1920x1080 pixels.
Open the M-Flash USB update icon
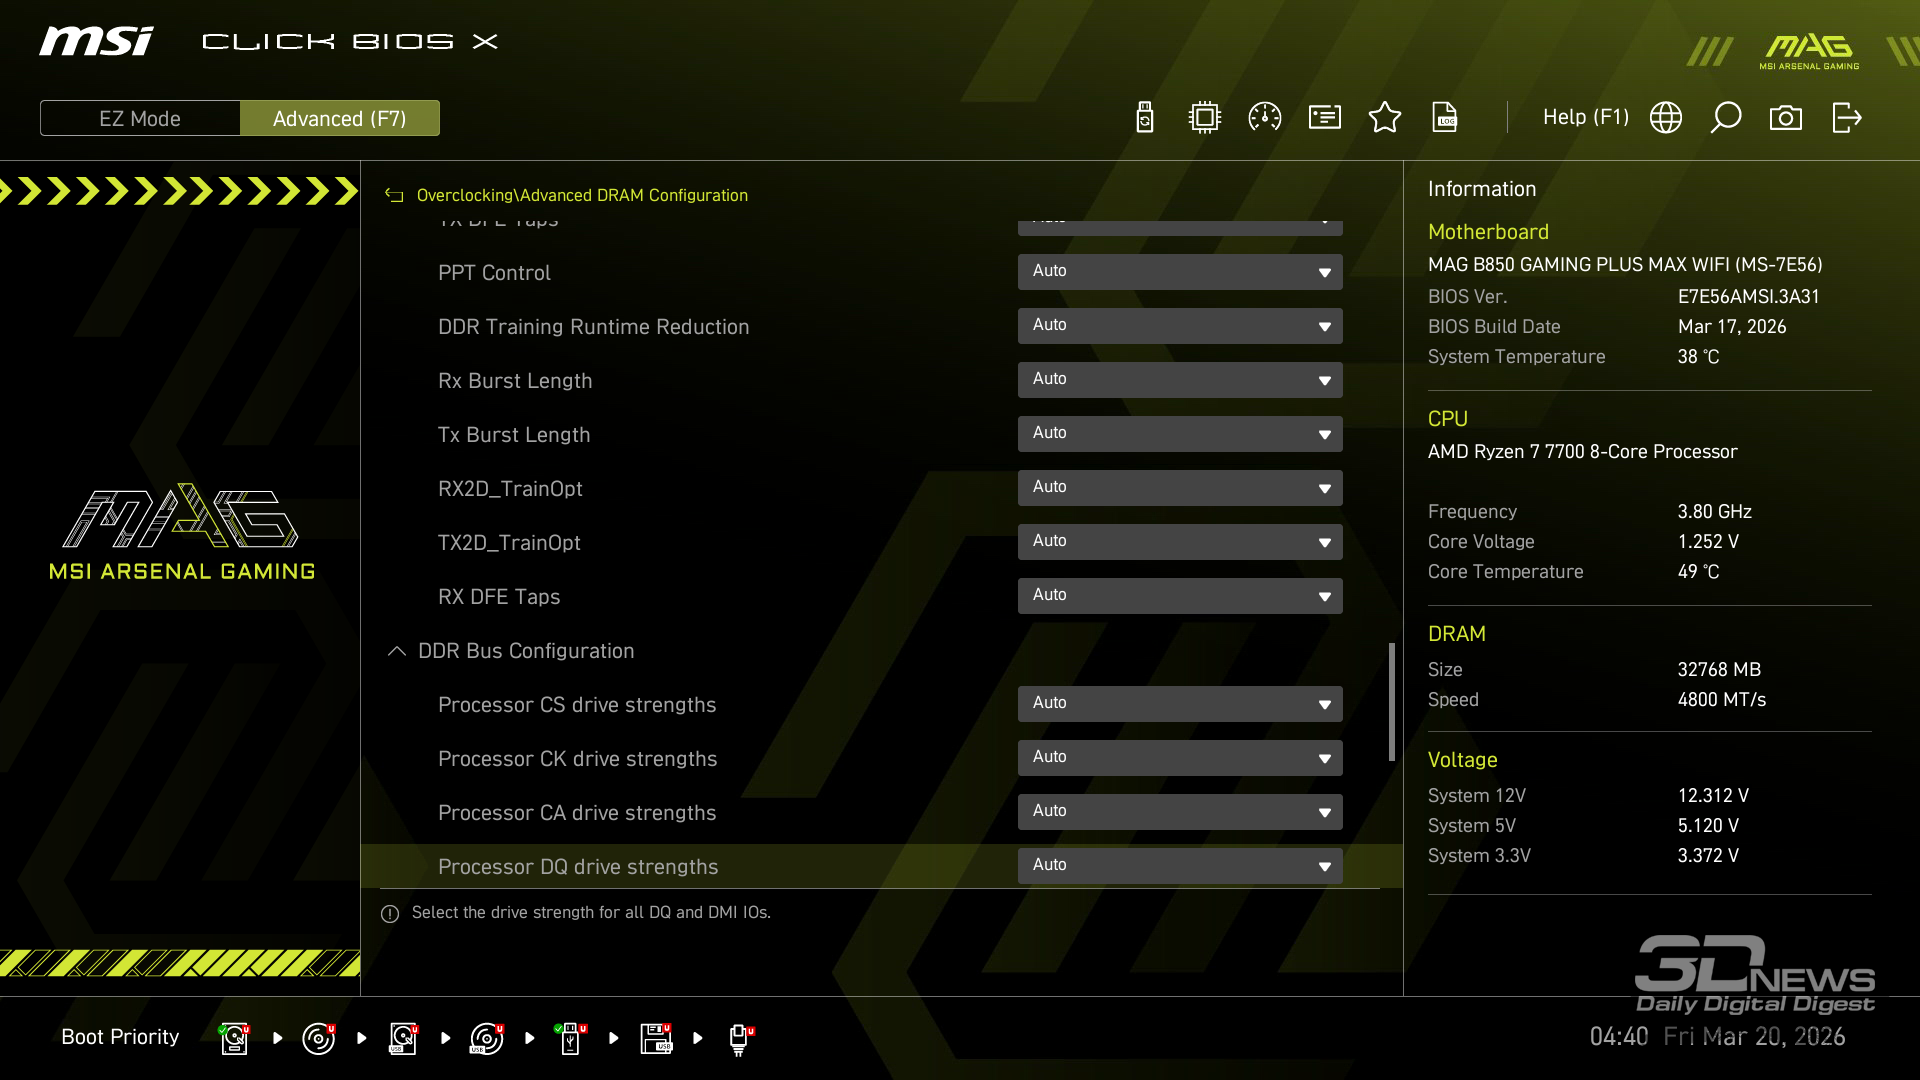(1145, 118)
